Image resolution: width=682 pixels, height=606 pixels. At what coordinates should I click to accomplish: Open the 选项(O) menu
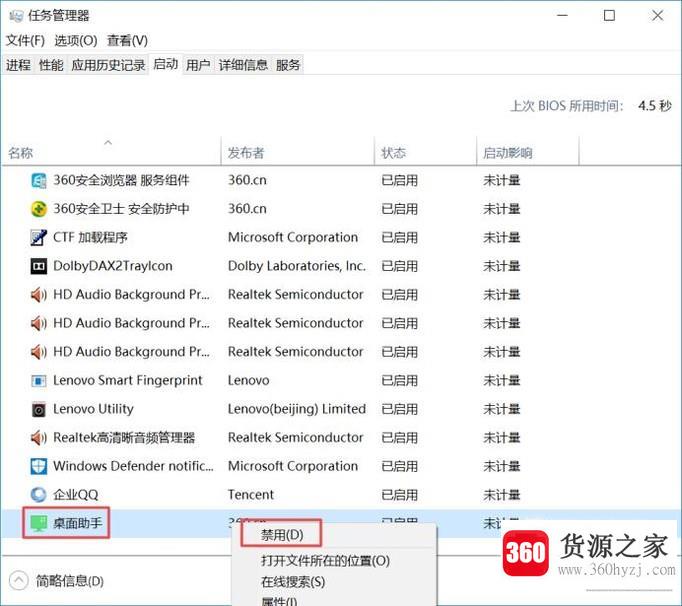pos(76,40)
